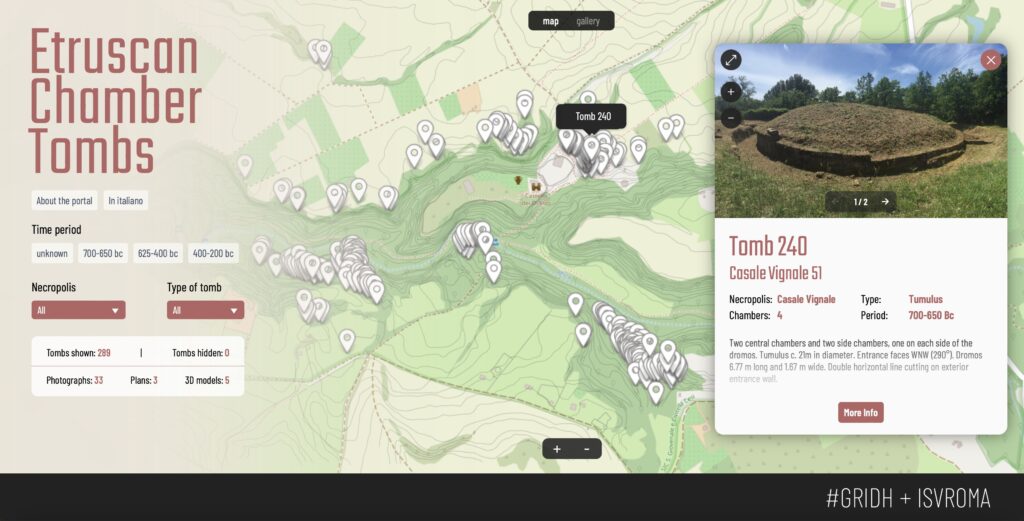1024x521 pixels.
Task: Switch language with In italiano
Action: click(126, 201)
